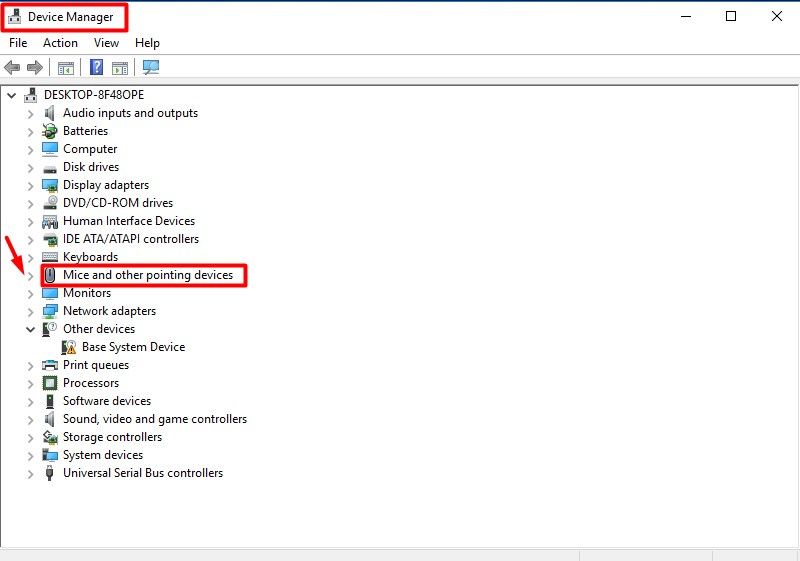The height and width of the screenshot is (561, 800).
Task: Click Scan for hardware changes icon
Action: (151, 68)
